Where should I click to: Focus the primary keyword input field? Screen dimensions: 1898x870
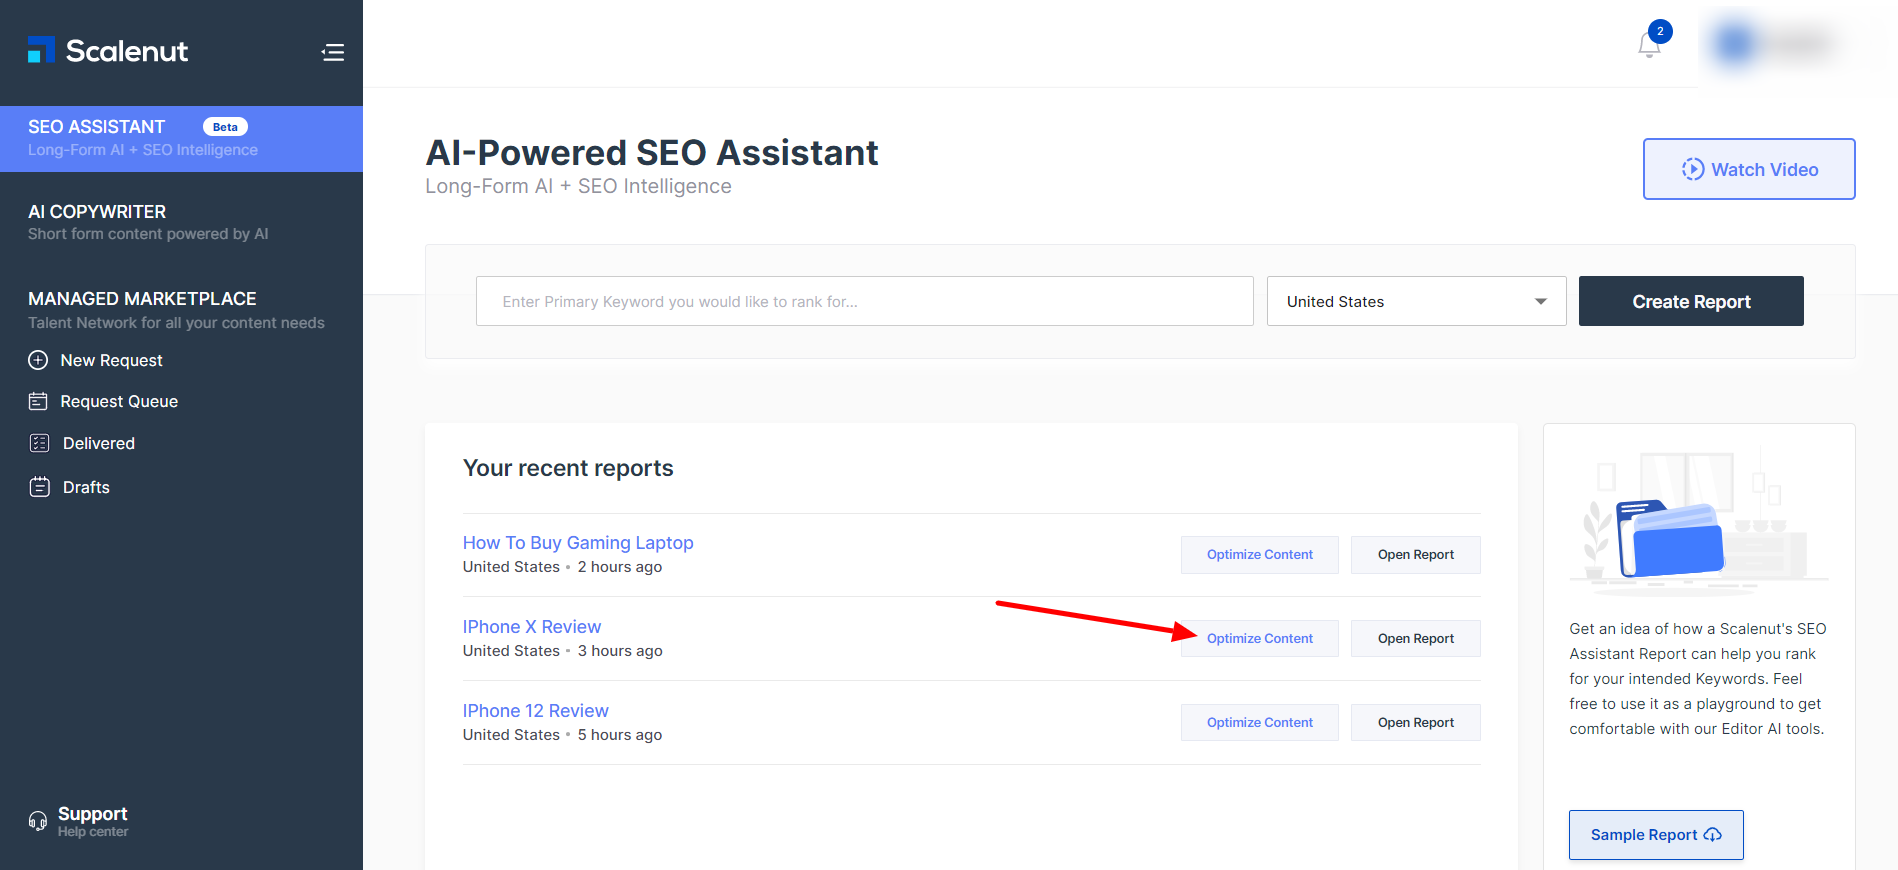(864, 301)
